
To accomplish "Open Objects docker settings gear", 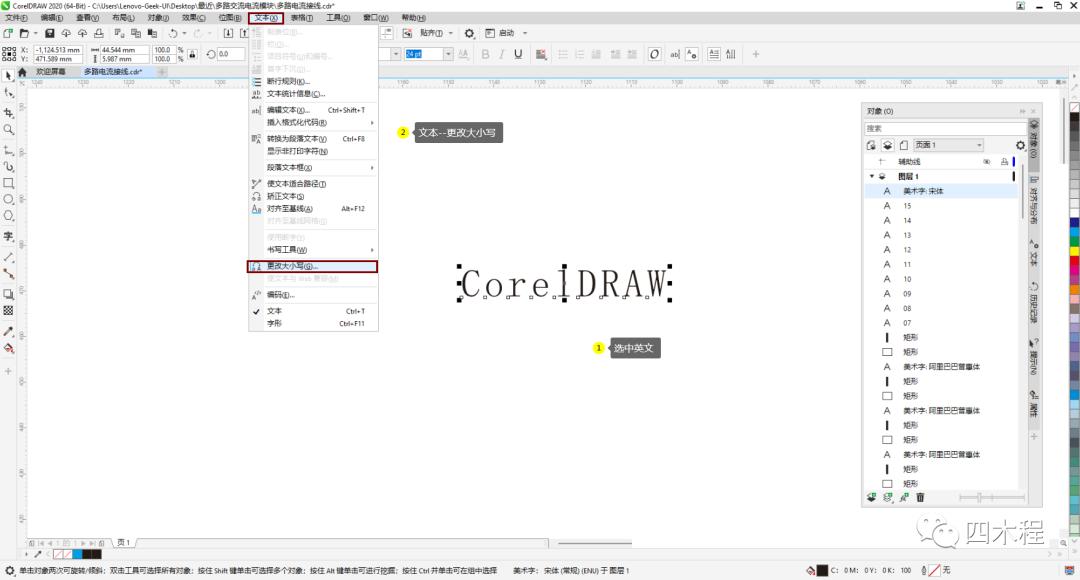I will point(1020,145).
